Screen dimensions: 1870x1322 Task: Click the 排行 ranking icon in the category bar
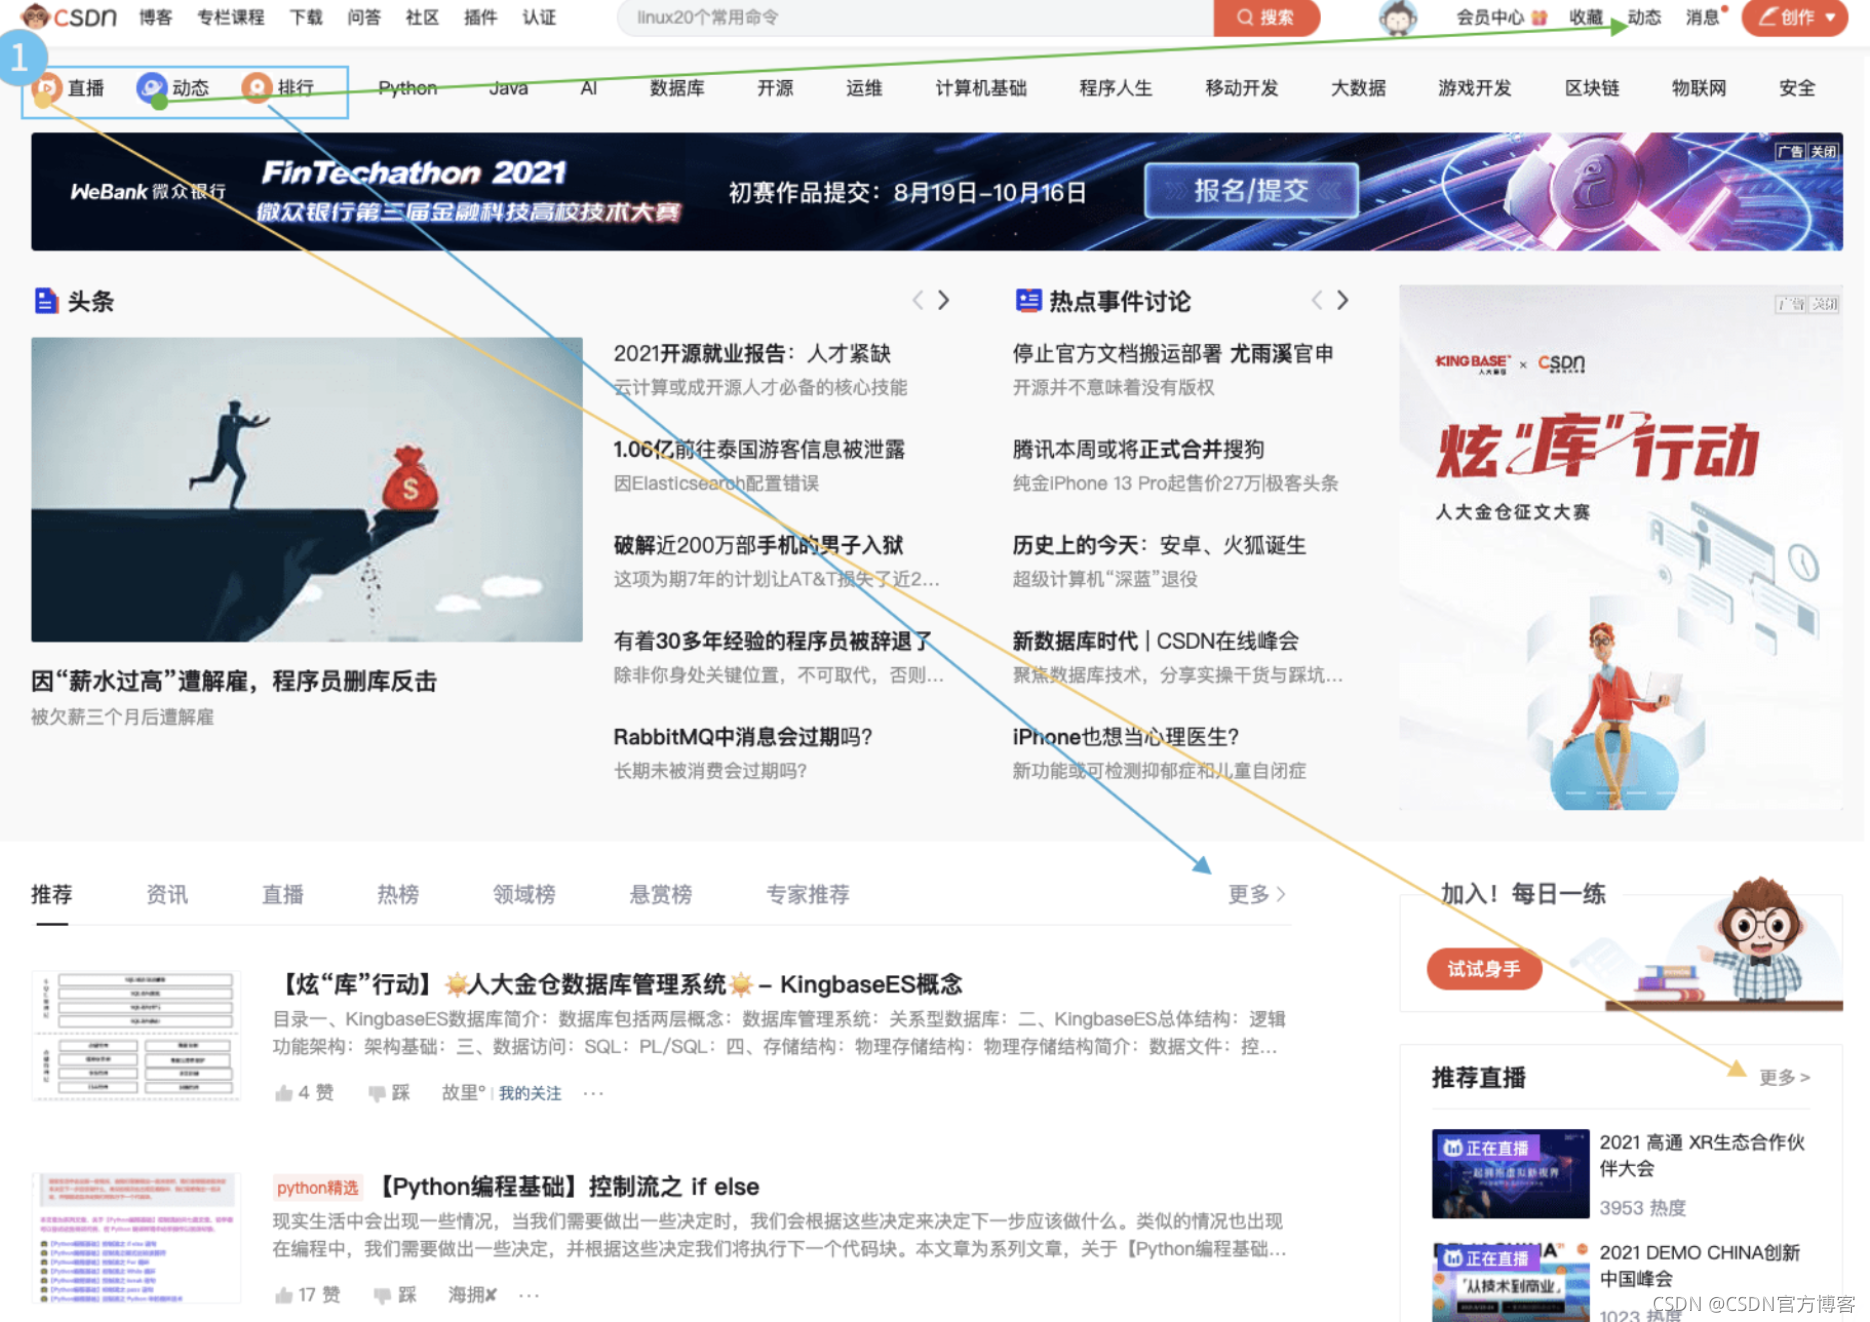[x=257, y=88]
